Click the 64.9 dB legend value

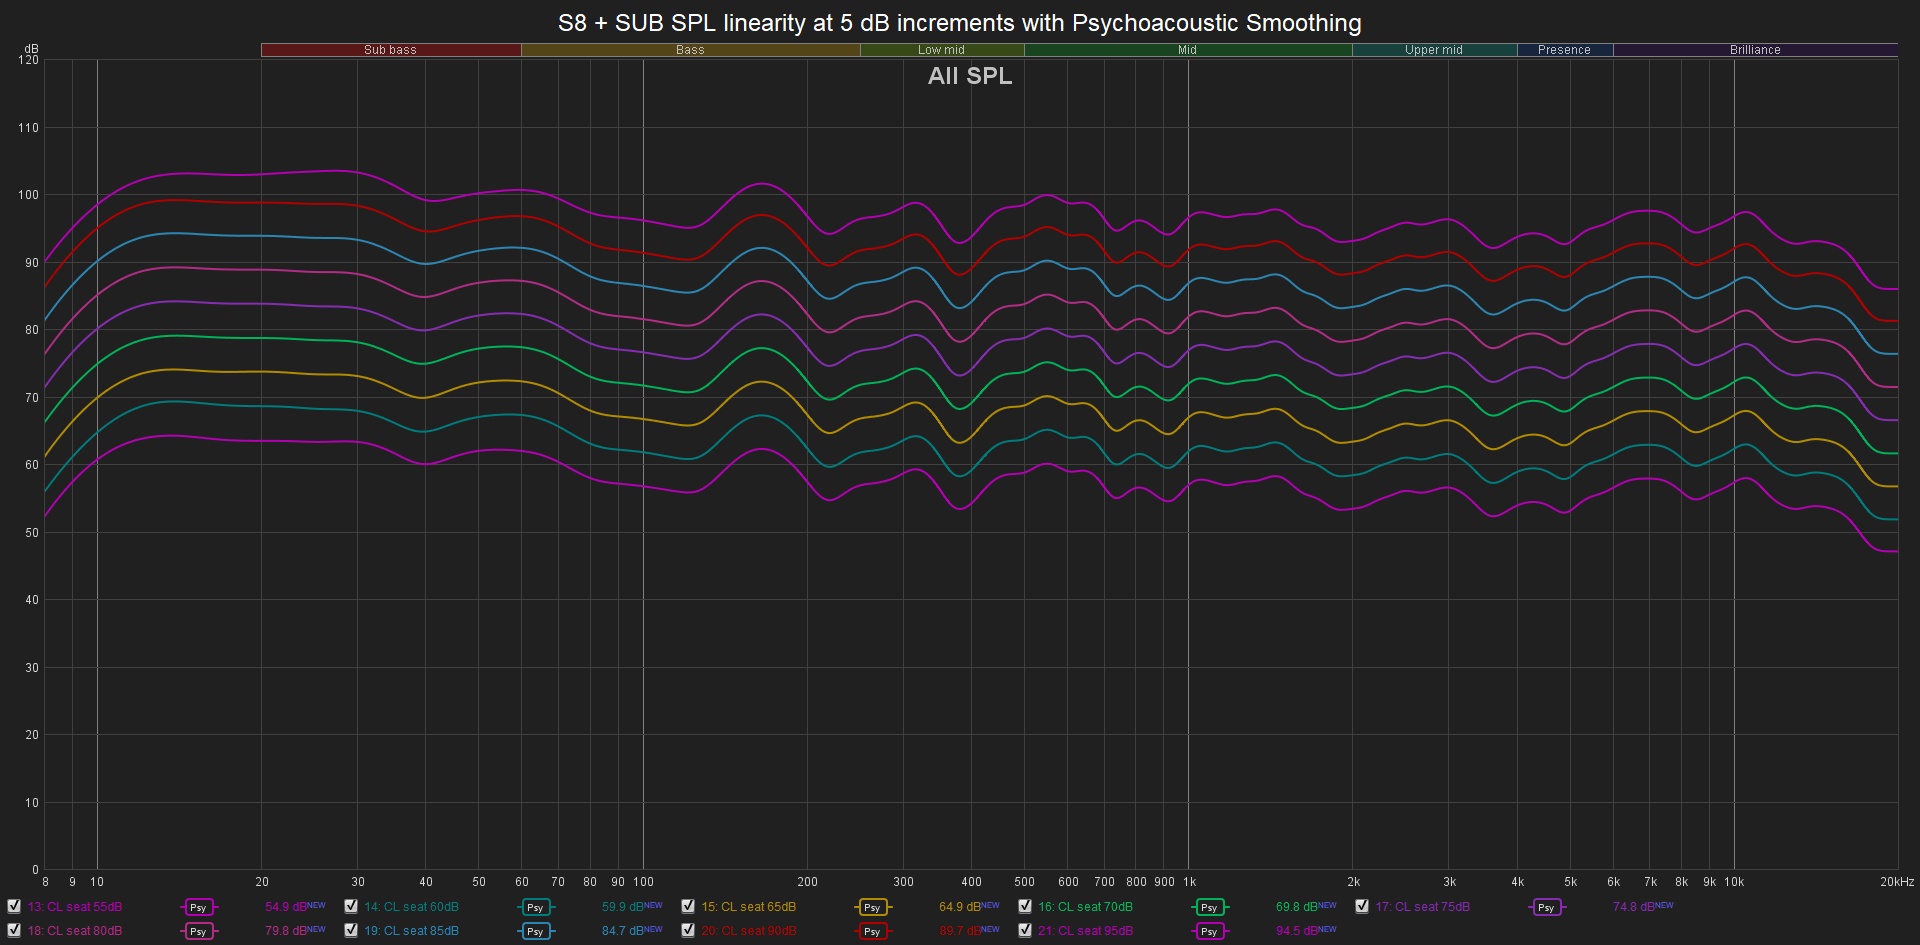click(960, 907)
